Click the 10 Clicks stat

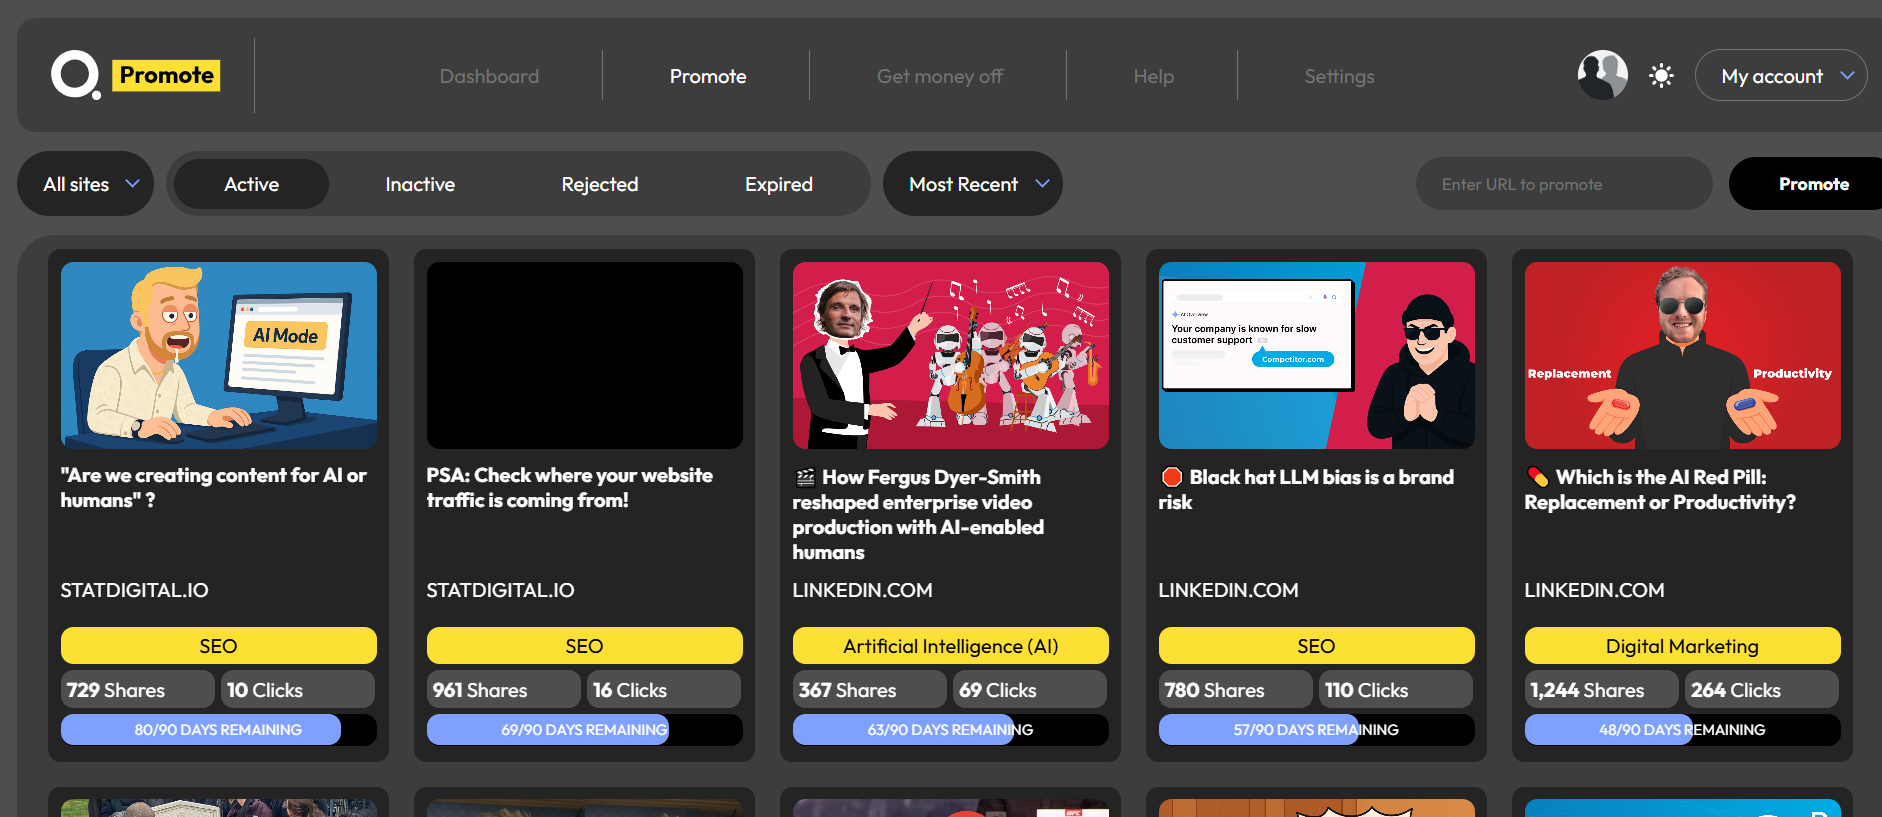pyautogui.click(x=298, y=690)
